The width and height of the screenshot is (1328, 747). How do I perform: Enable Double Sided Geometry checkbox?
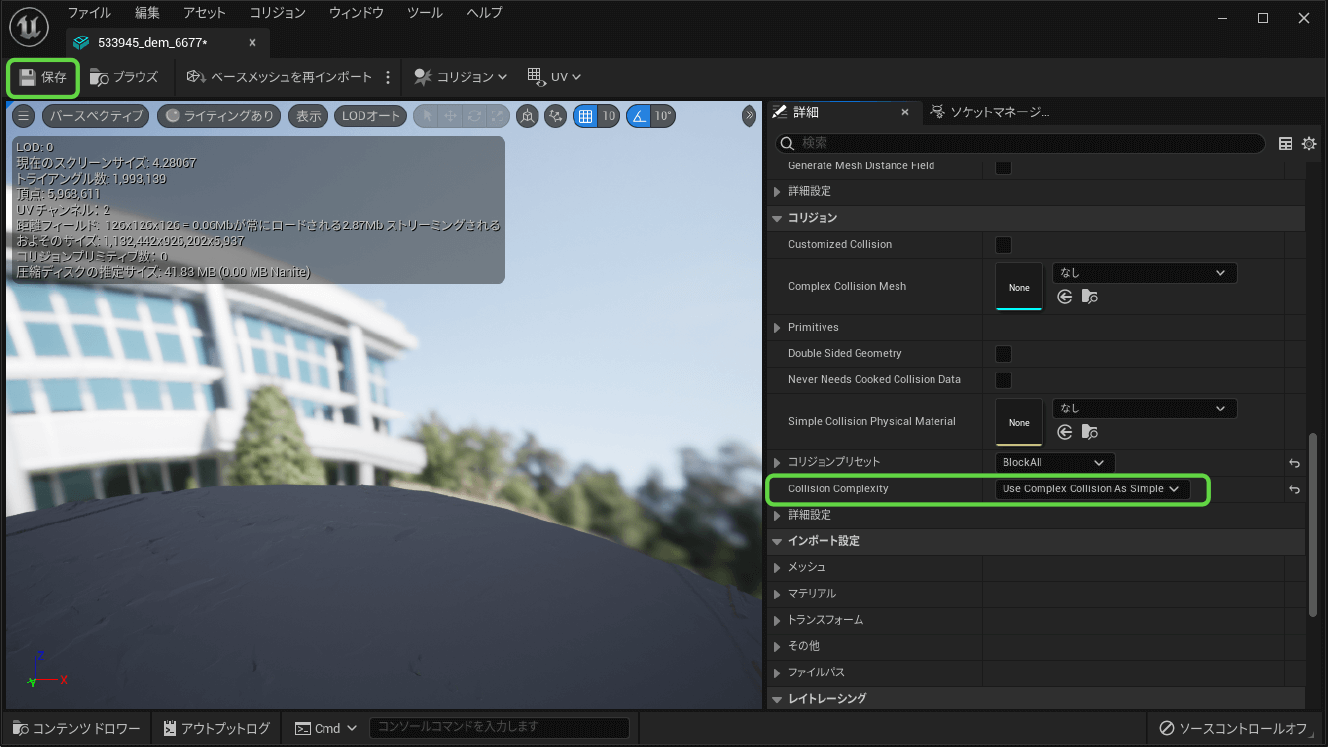[1003, 354]
